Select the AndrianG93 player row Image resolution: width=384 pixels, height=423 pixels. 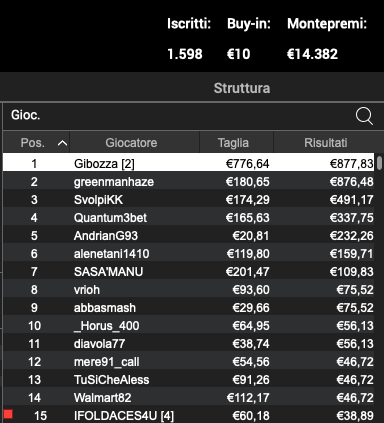click(189, 236)
